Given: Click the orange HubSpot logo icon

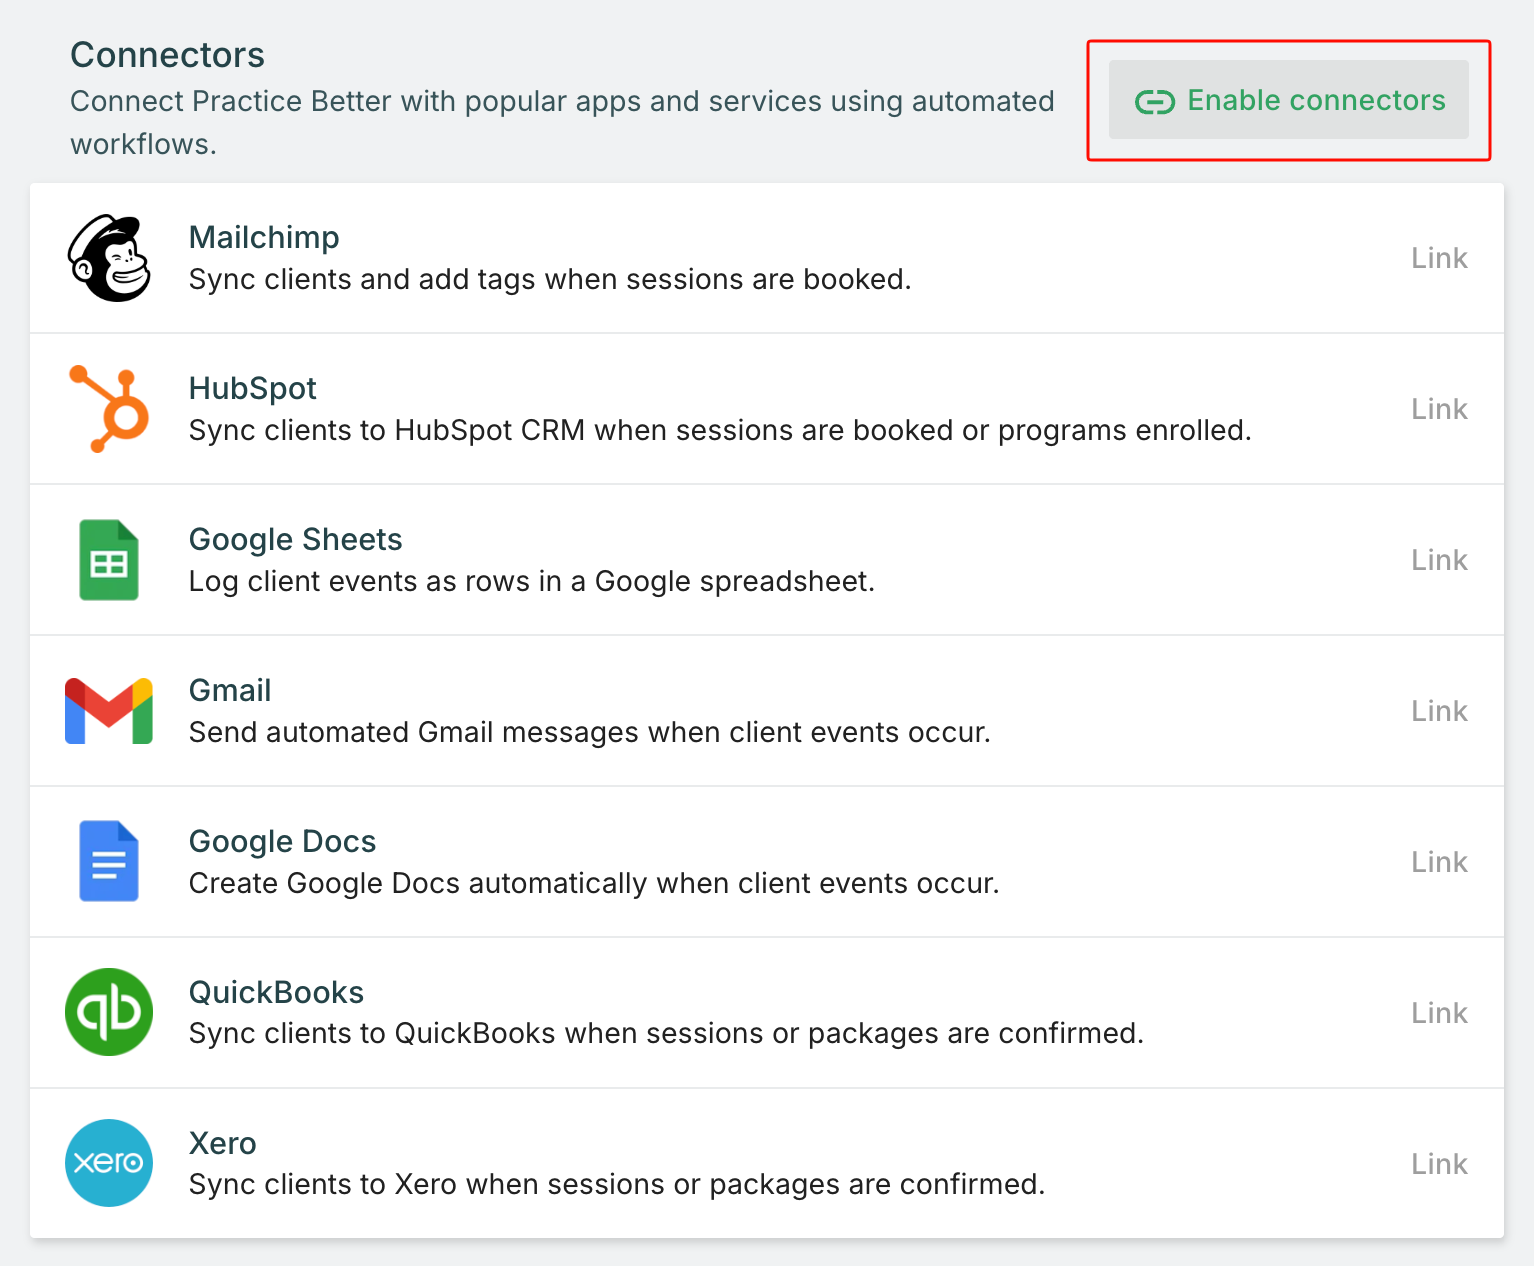Looking at the screenshot, I should point(110,409).
